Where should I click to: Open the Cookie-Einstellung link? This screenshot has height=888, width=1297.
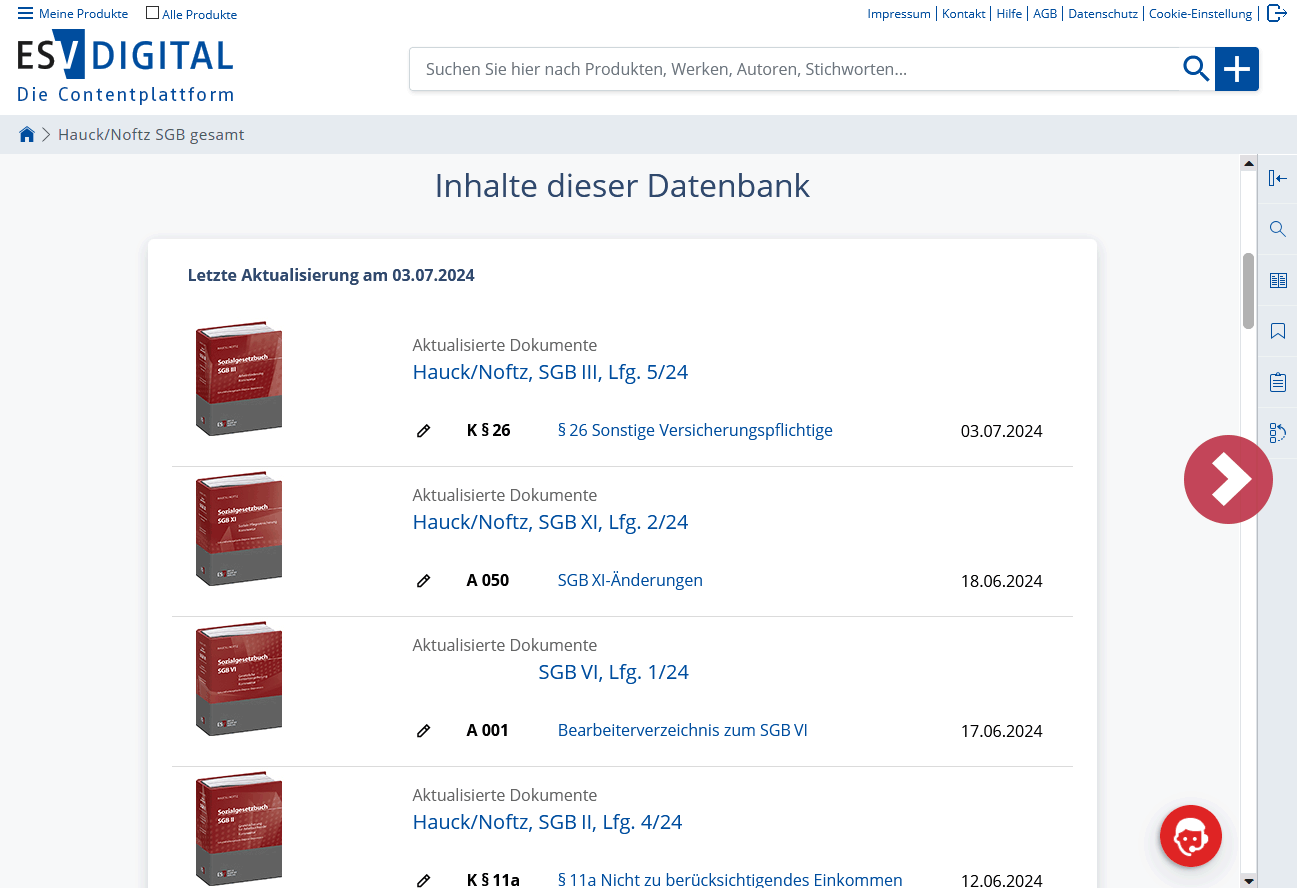[x=1200, y=14]
